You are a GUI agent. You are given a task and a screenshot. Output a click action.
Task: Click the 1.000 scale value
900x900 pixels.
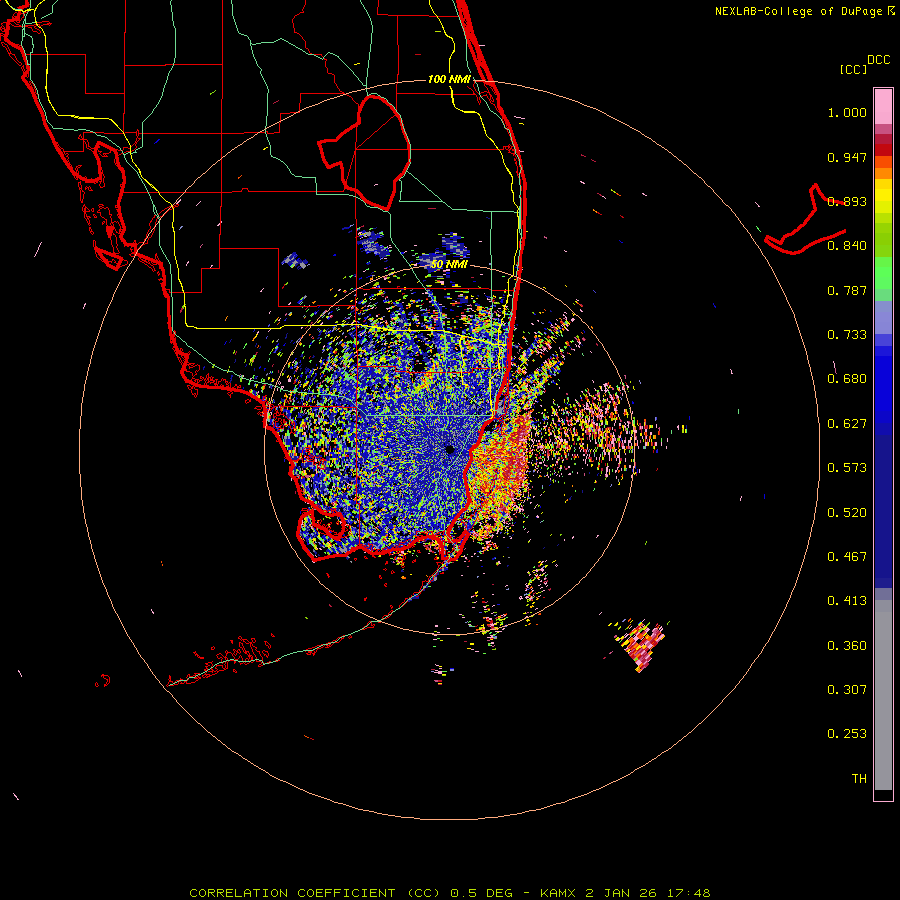coord(847,112)
